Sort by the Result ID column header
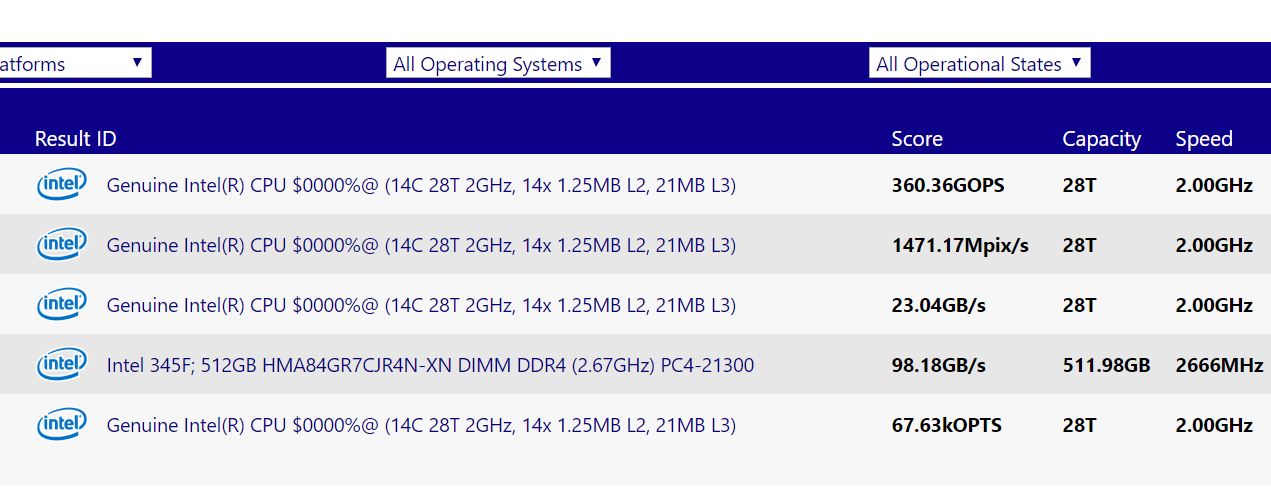This screenshot has width=1271, height=504. (x=75, y=139)
